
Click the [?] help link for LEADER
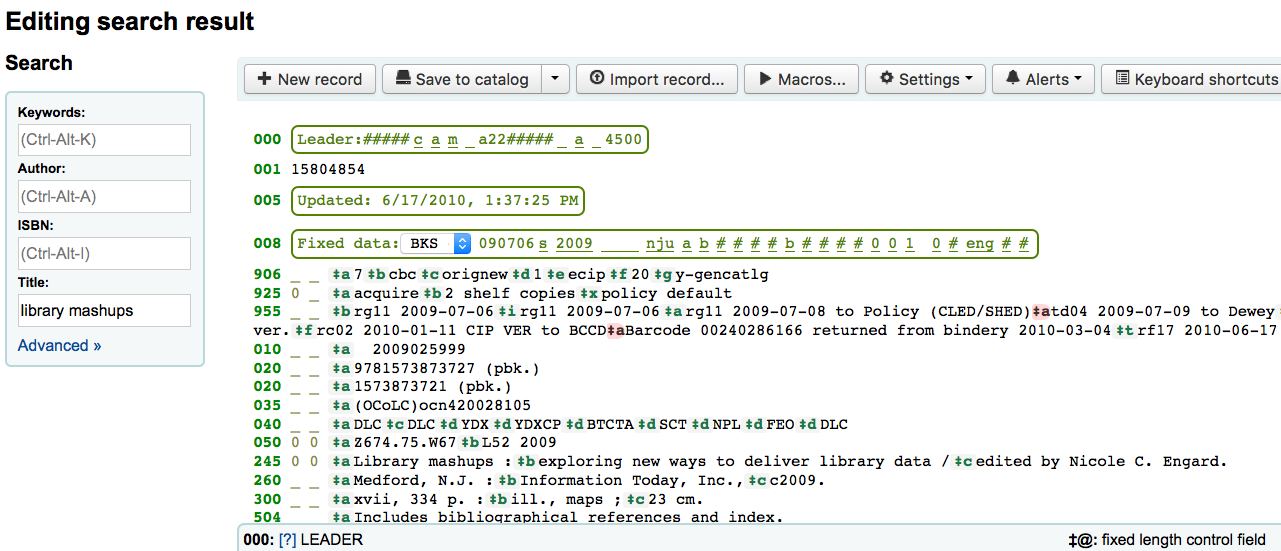[x=287, y=540]
